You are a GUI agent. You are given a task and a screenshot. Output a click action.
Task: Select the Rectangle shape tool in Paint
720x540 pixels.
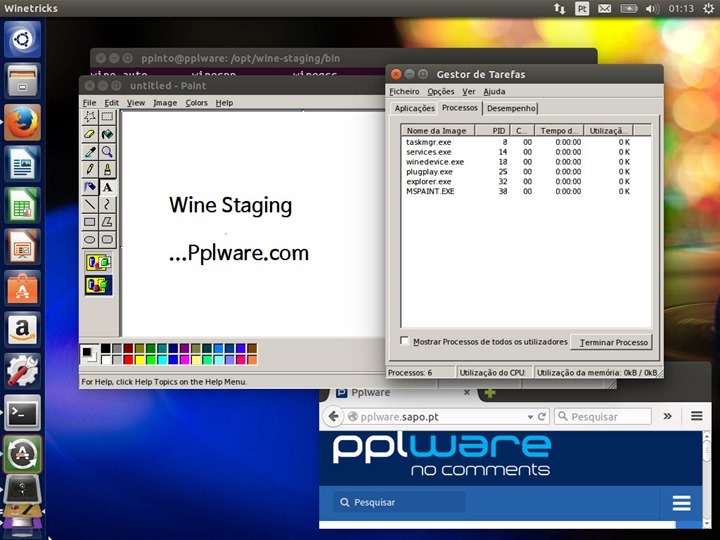[90, 222]
